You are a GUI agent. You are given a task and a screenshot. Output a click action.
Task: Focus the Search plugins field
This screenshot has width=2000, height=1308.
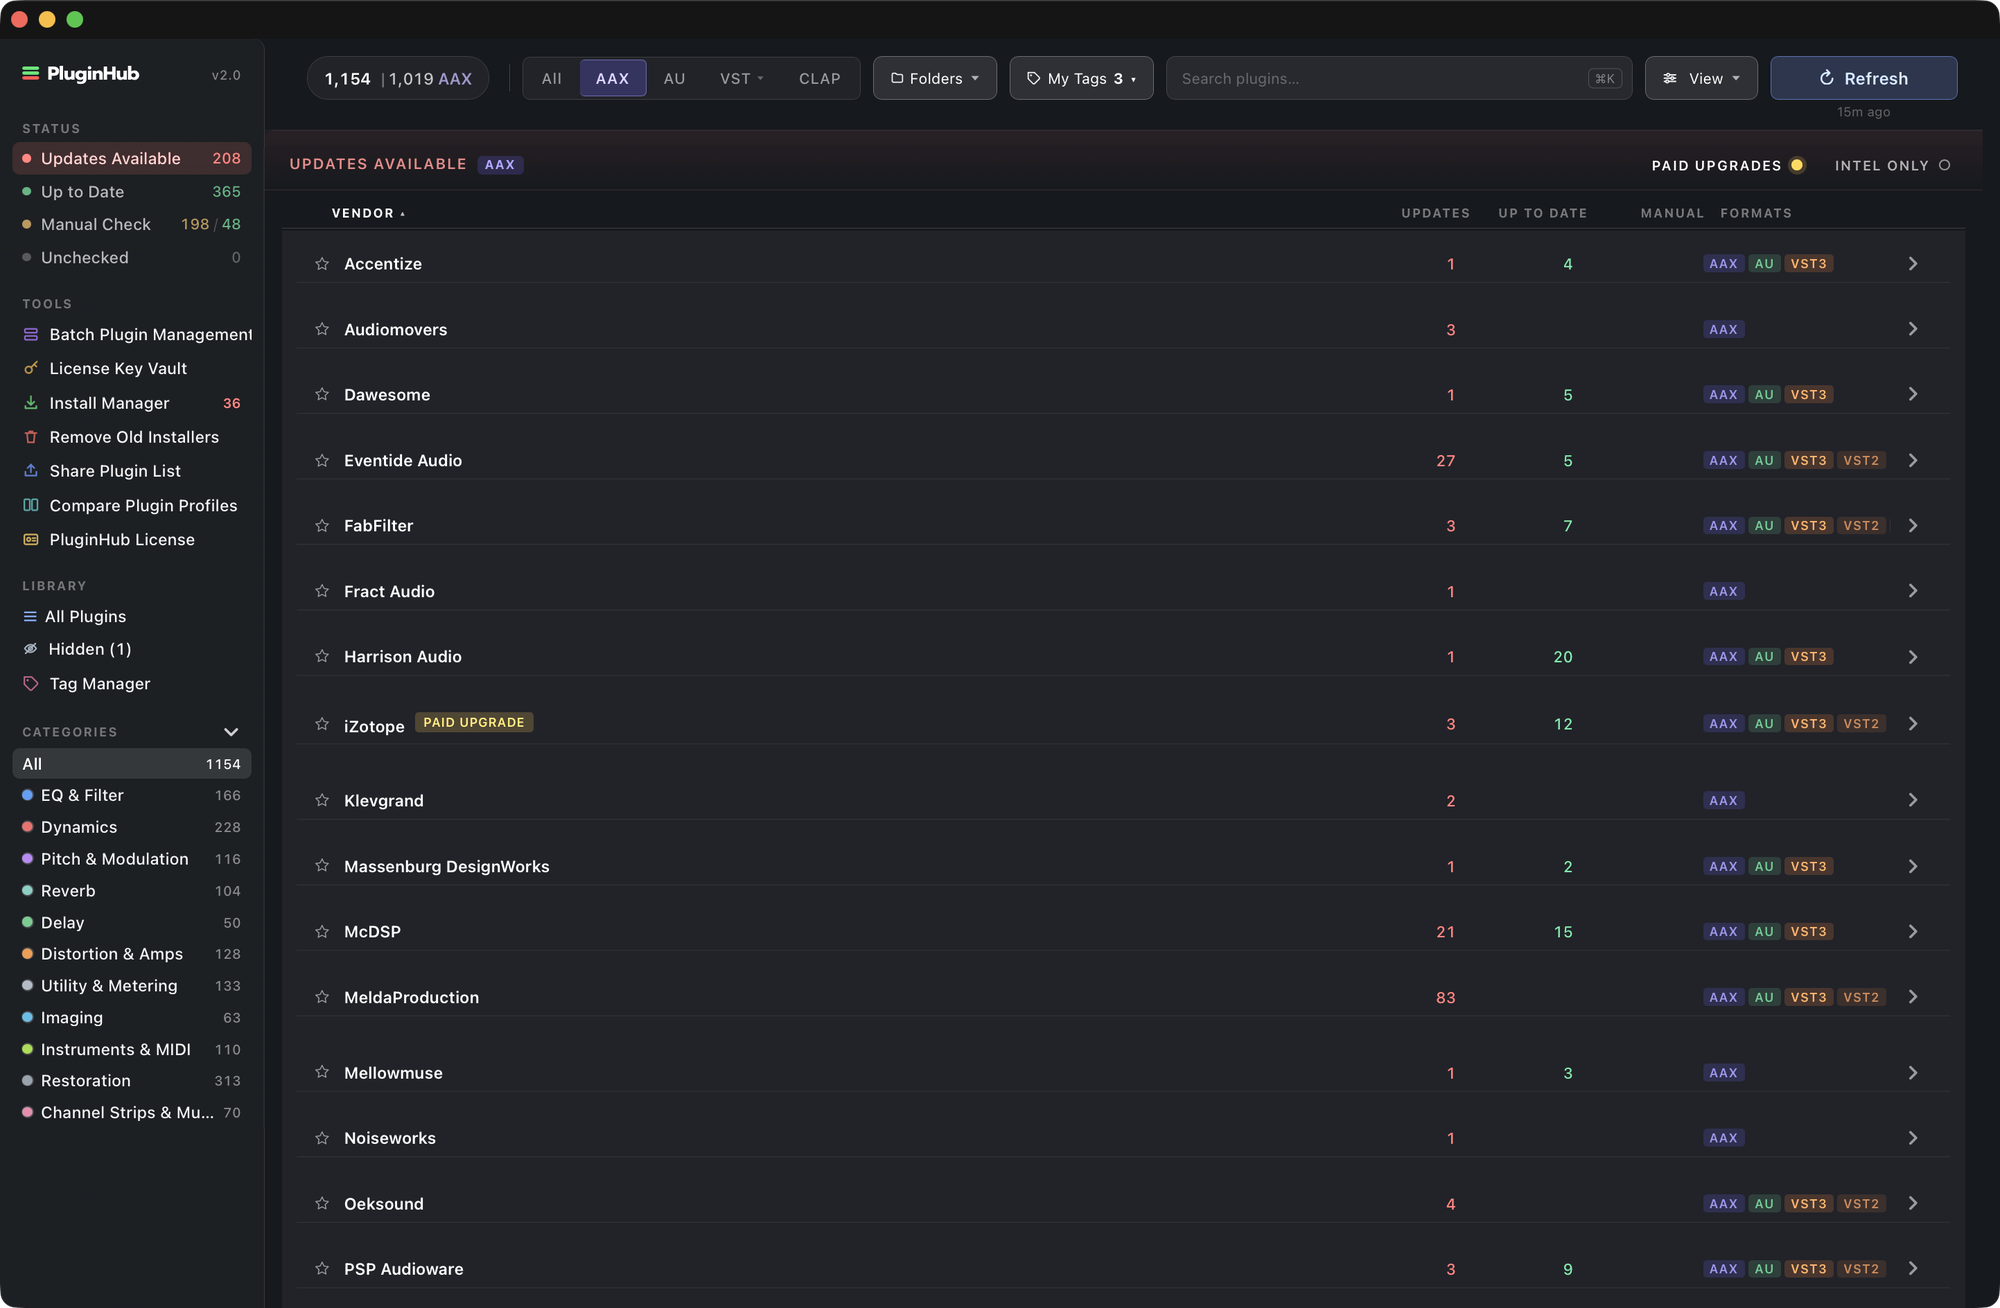1398,78
